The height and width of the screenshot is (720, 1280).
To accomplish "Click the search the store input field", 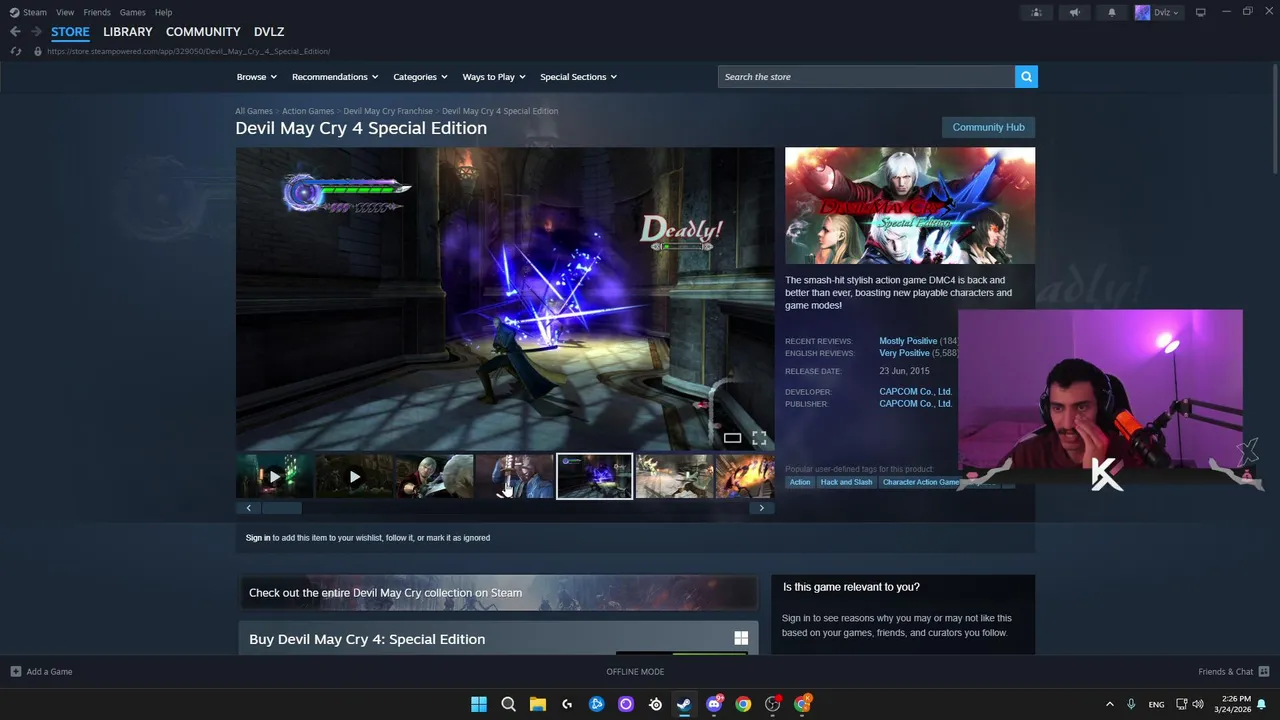I will tap(866, 77).
